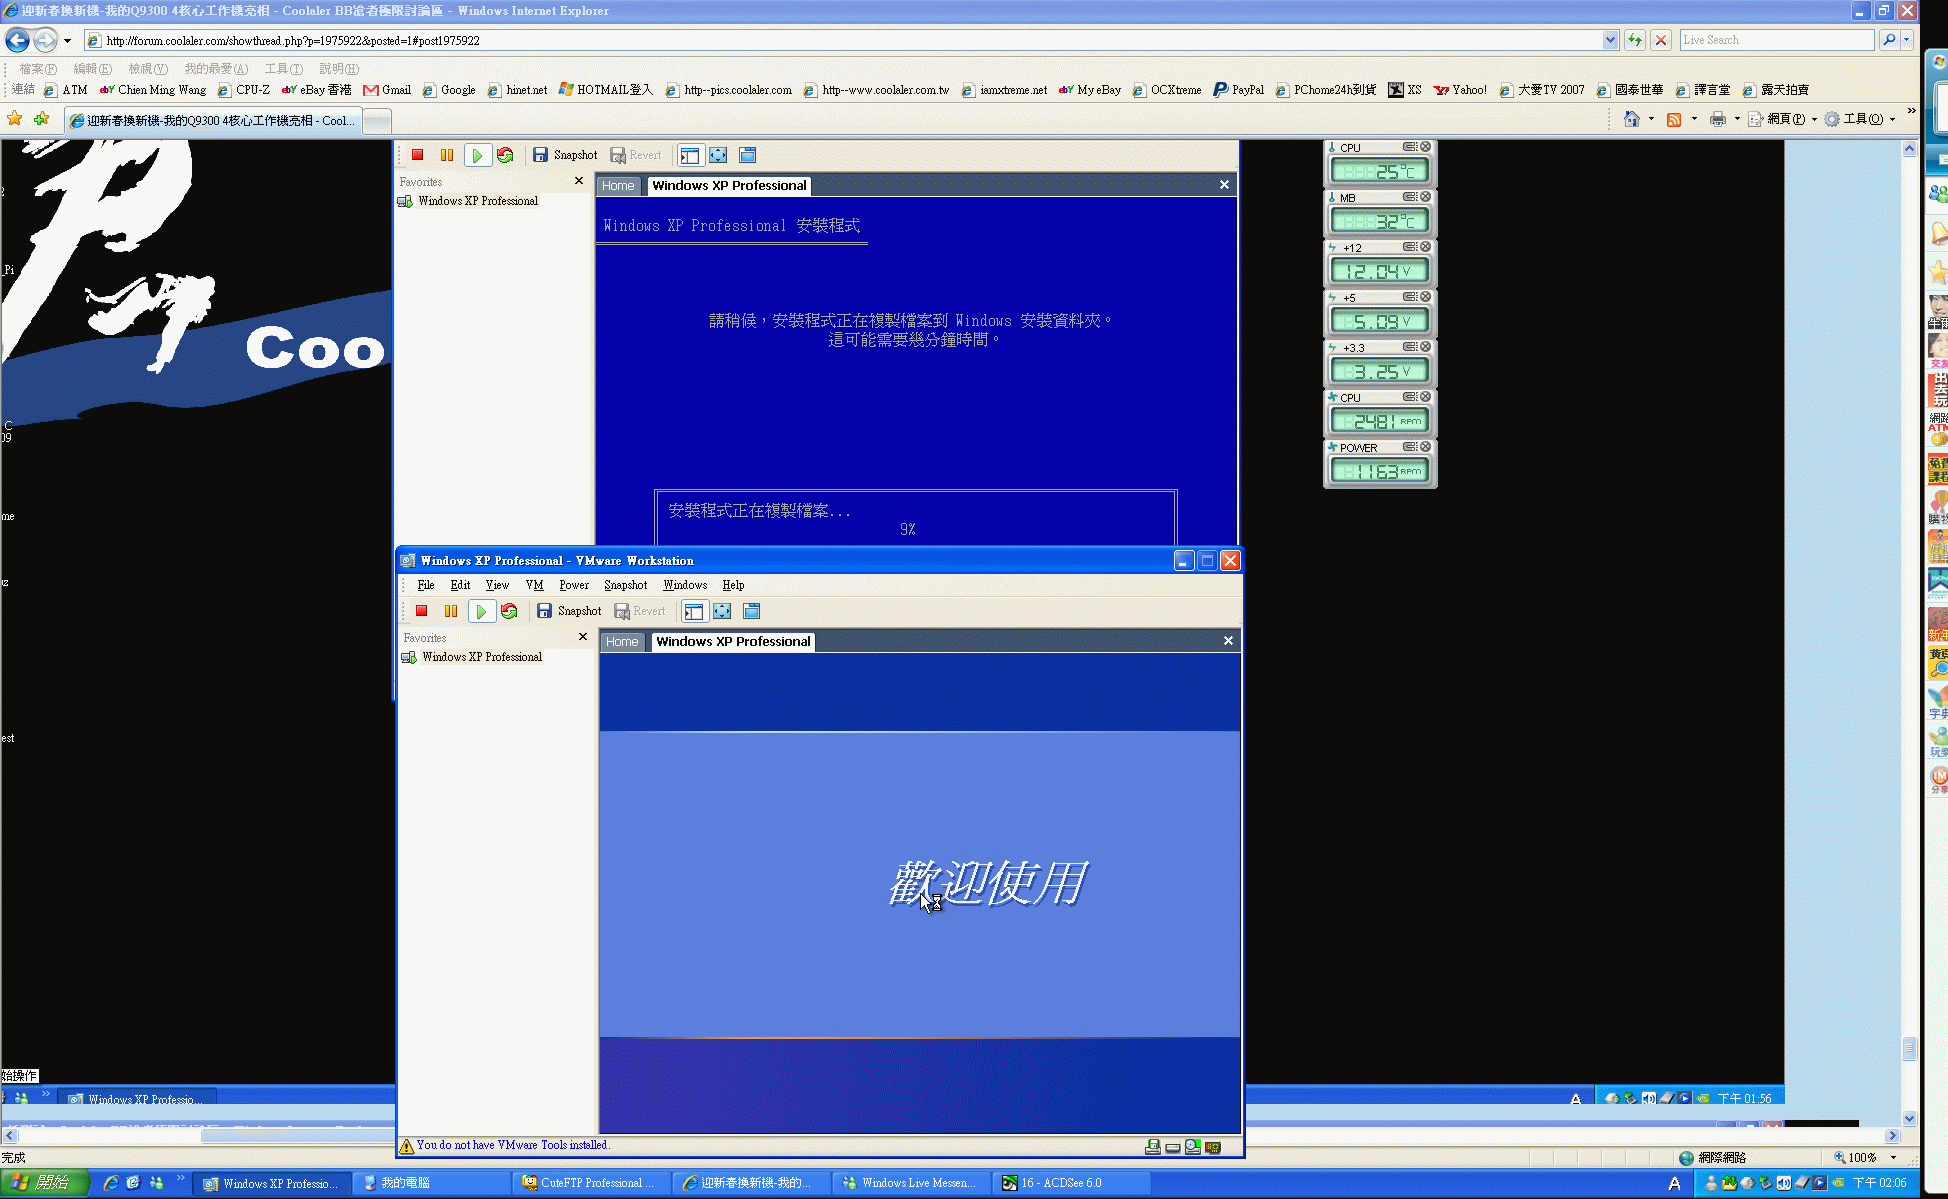This screenshot has width=1948, height=1199.
Task: Open the VM menu in VMware Workstation
Action: [535, 585]
